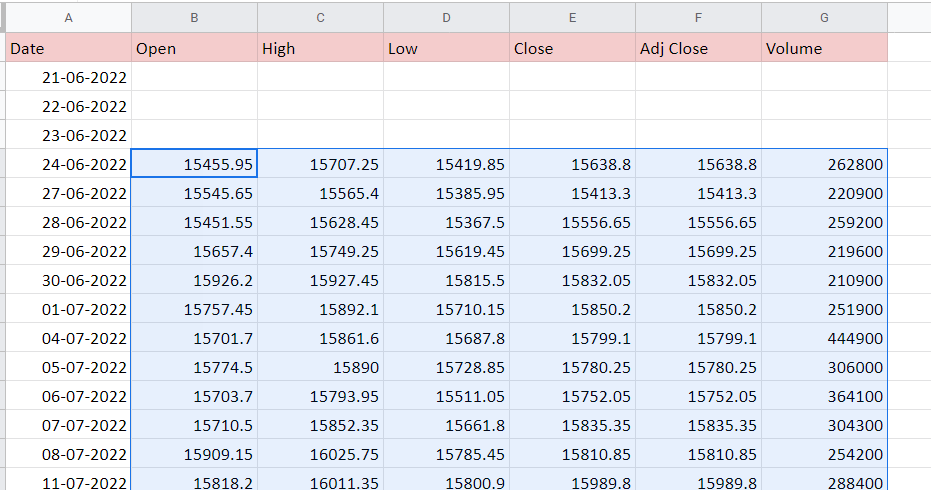Click High value 15890
Viewport: 931px width, 490px height.
pyautogui.click(x=321, y=367)
